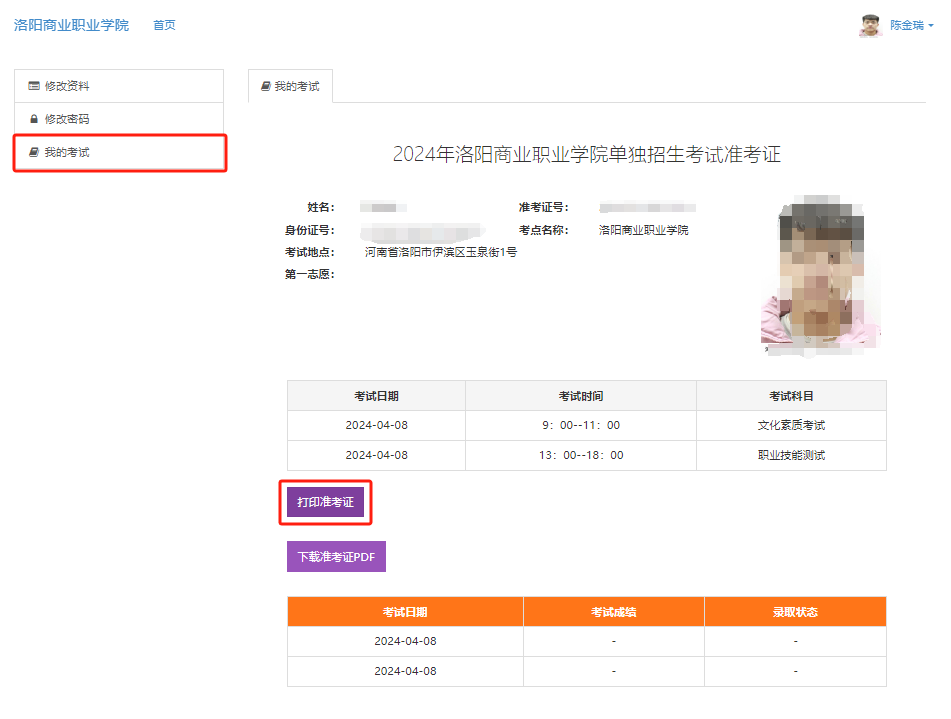Click the 文化素质考试 subject cell

(x=791, y=425)
